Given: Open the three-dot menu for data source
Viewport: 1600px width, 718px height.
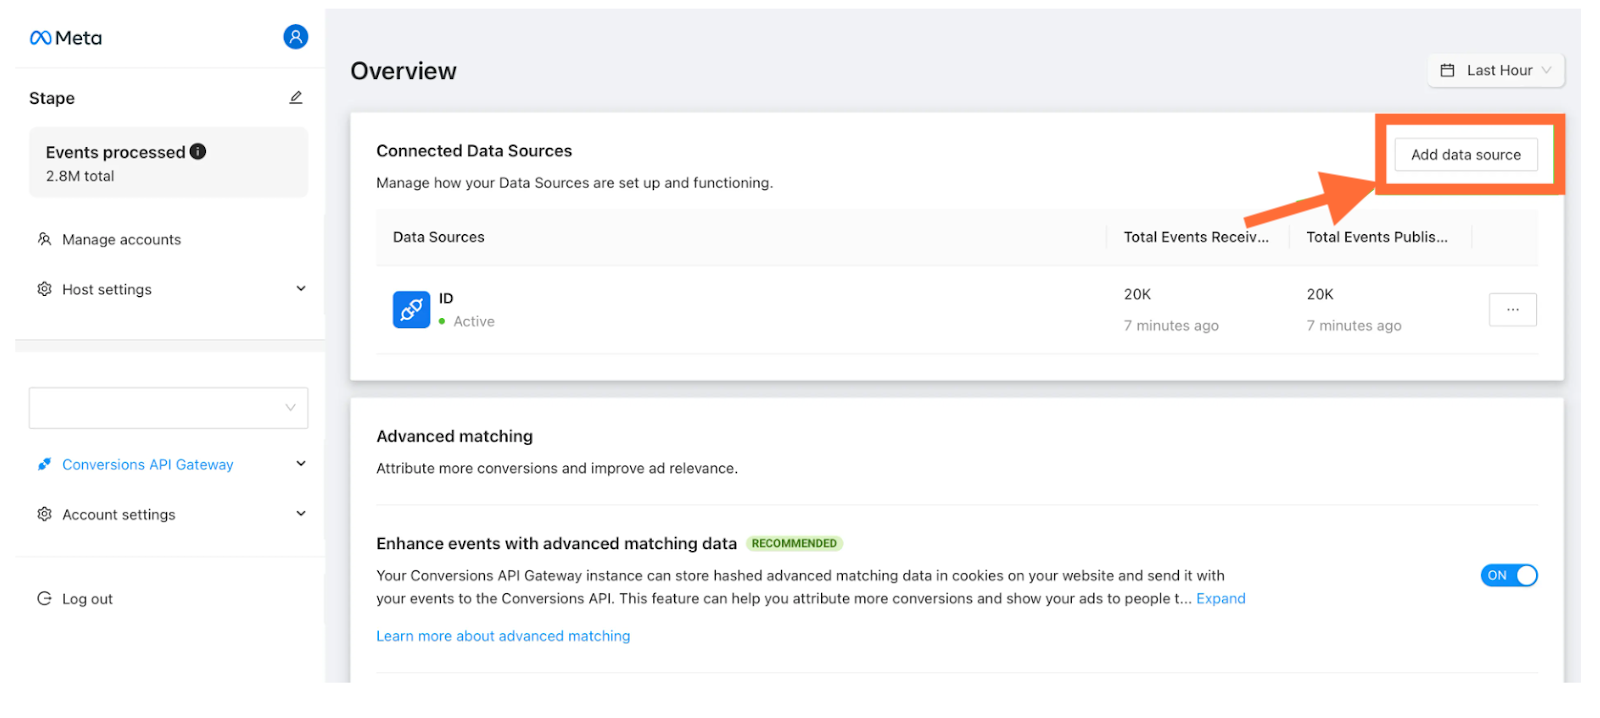Looking at the screenshot, I should tap(1513, 310).
